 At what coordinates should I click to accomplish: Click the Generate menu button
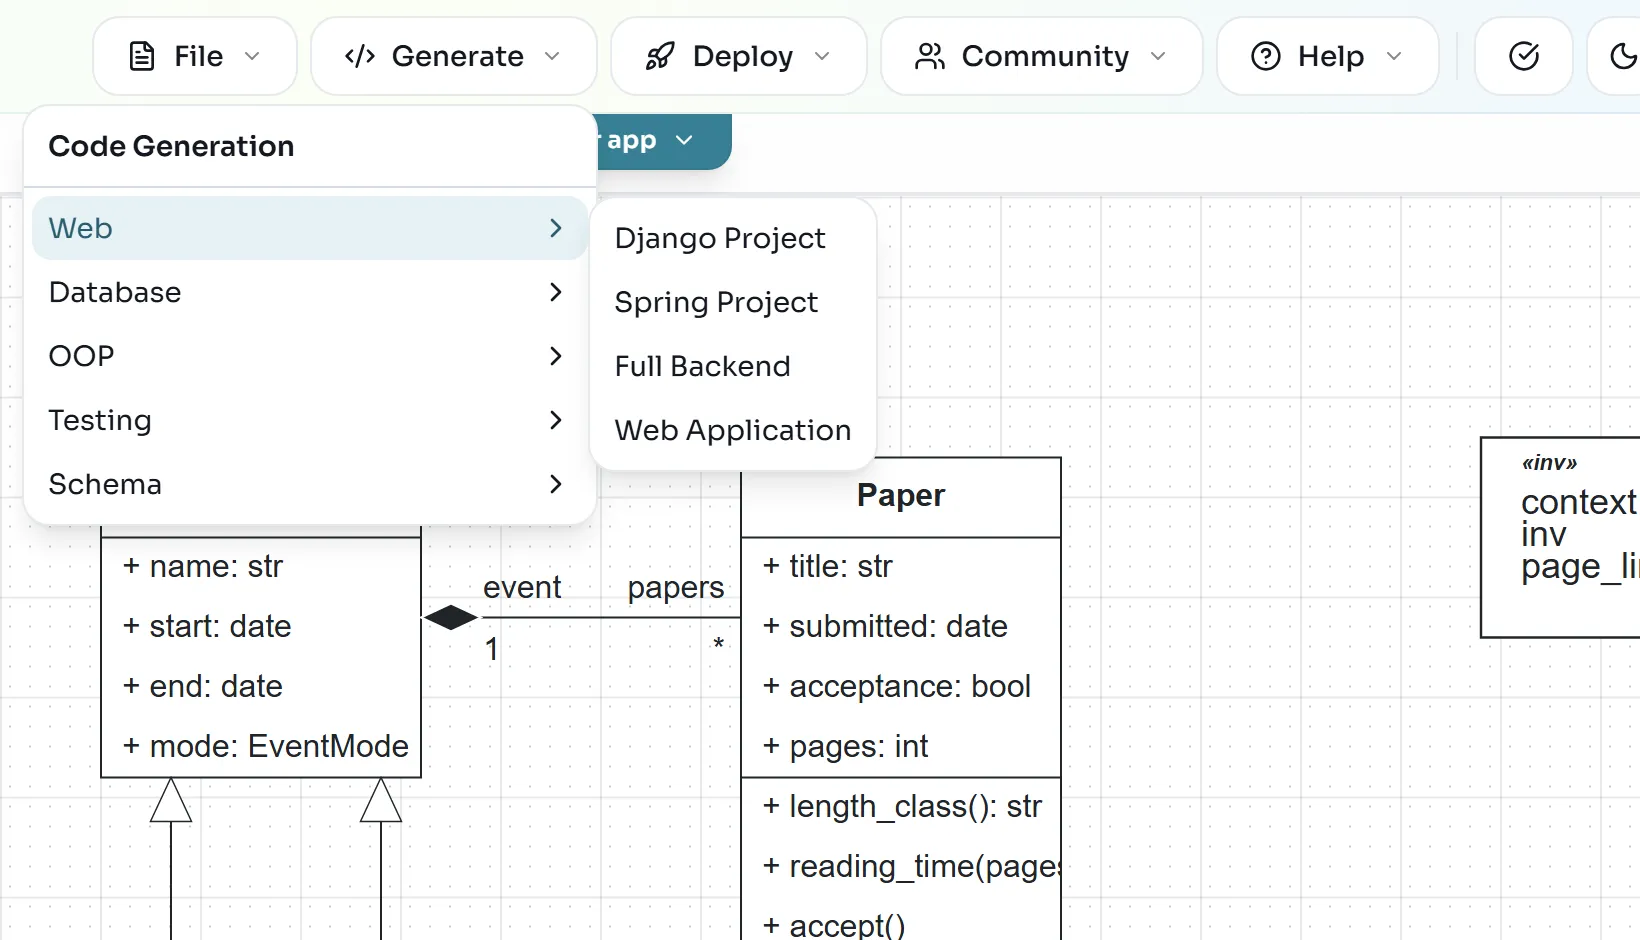coord(453,56)
